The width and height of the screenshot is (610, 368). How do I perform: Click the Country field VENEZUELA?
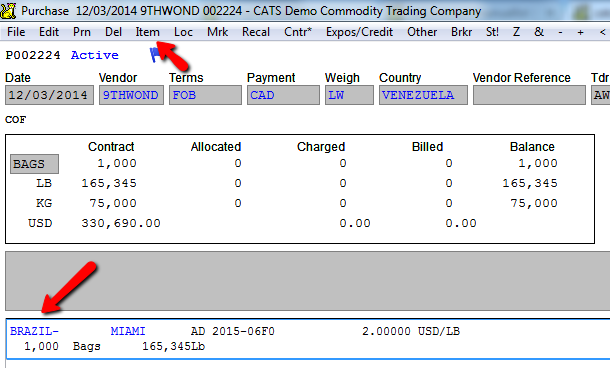pos(423,95)
